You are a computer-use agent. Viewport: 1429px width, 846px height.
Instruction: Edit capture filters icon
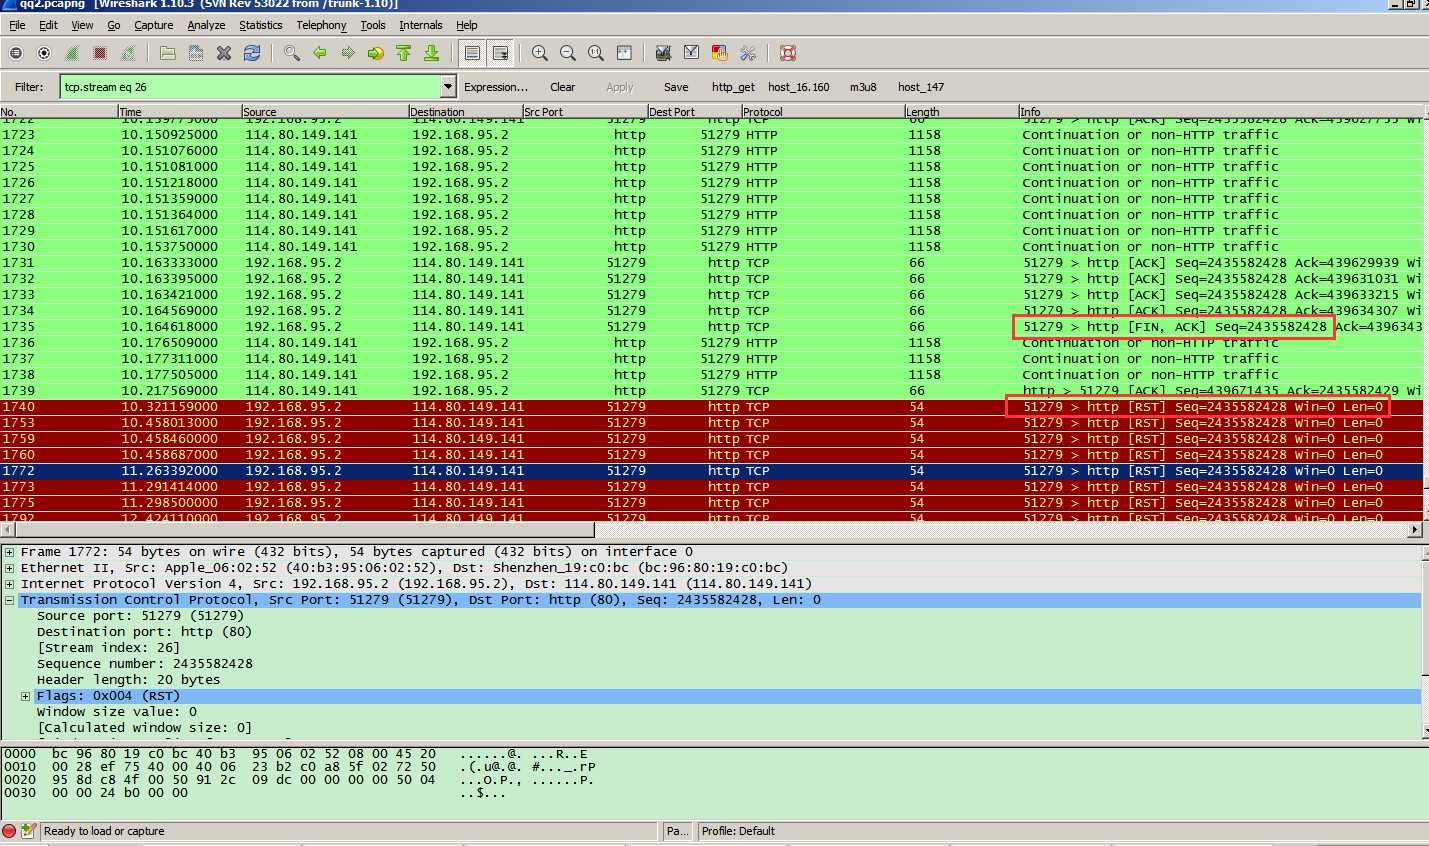coord(663,53)
